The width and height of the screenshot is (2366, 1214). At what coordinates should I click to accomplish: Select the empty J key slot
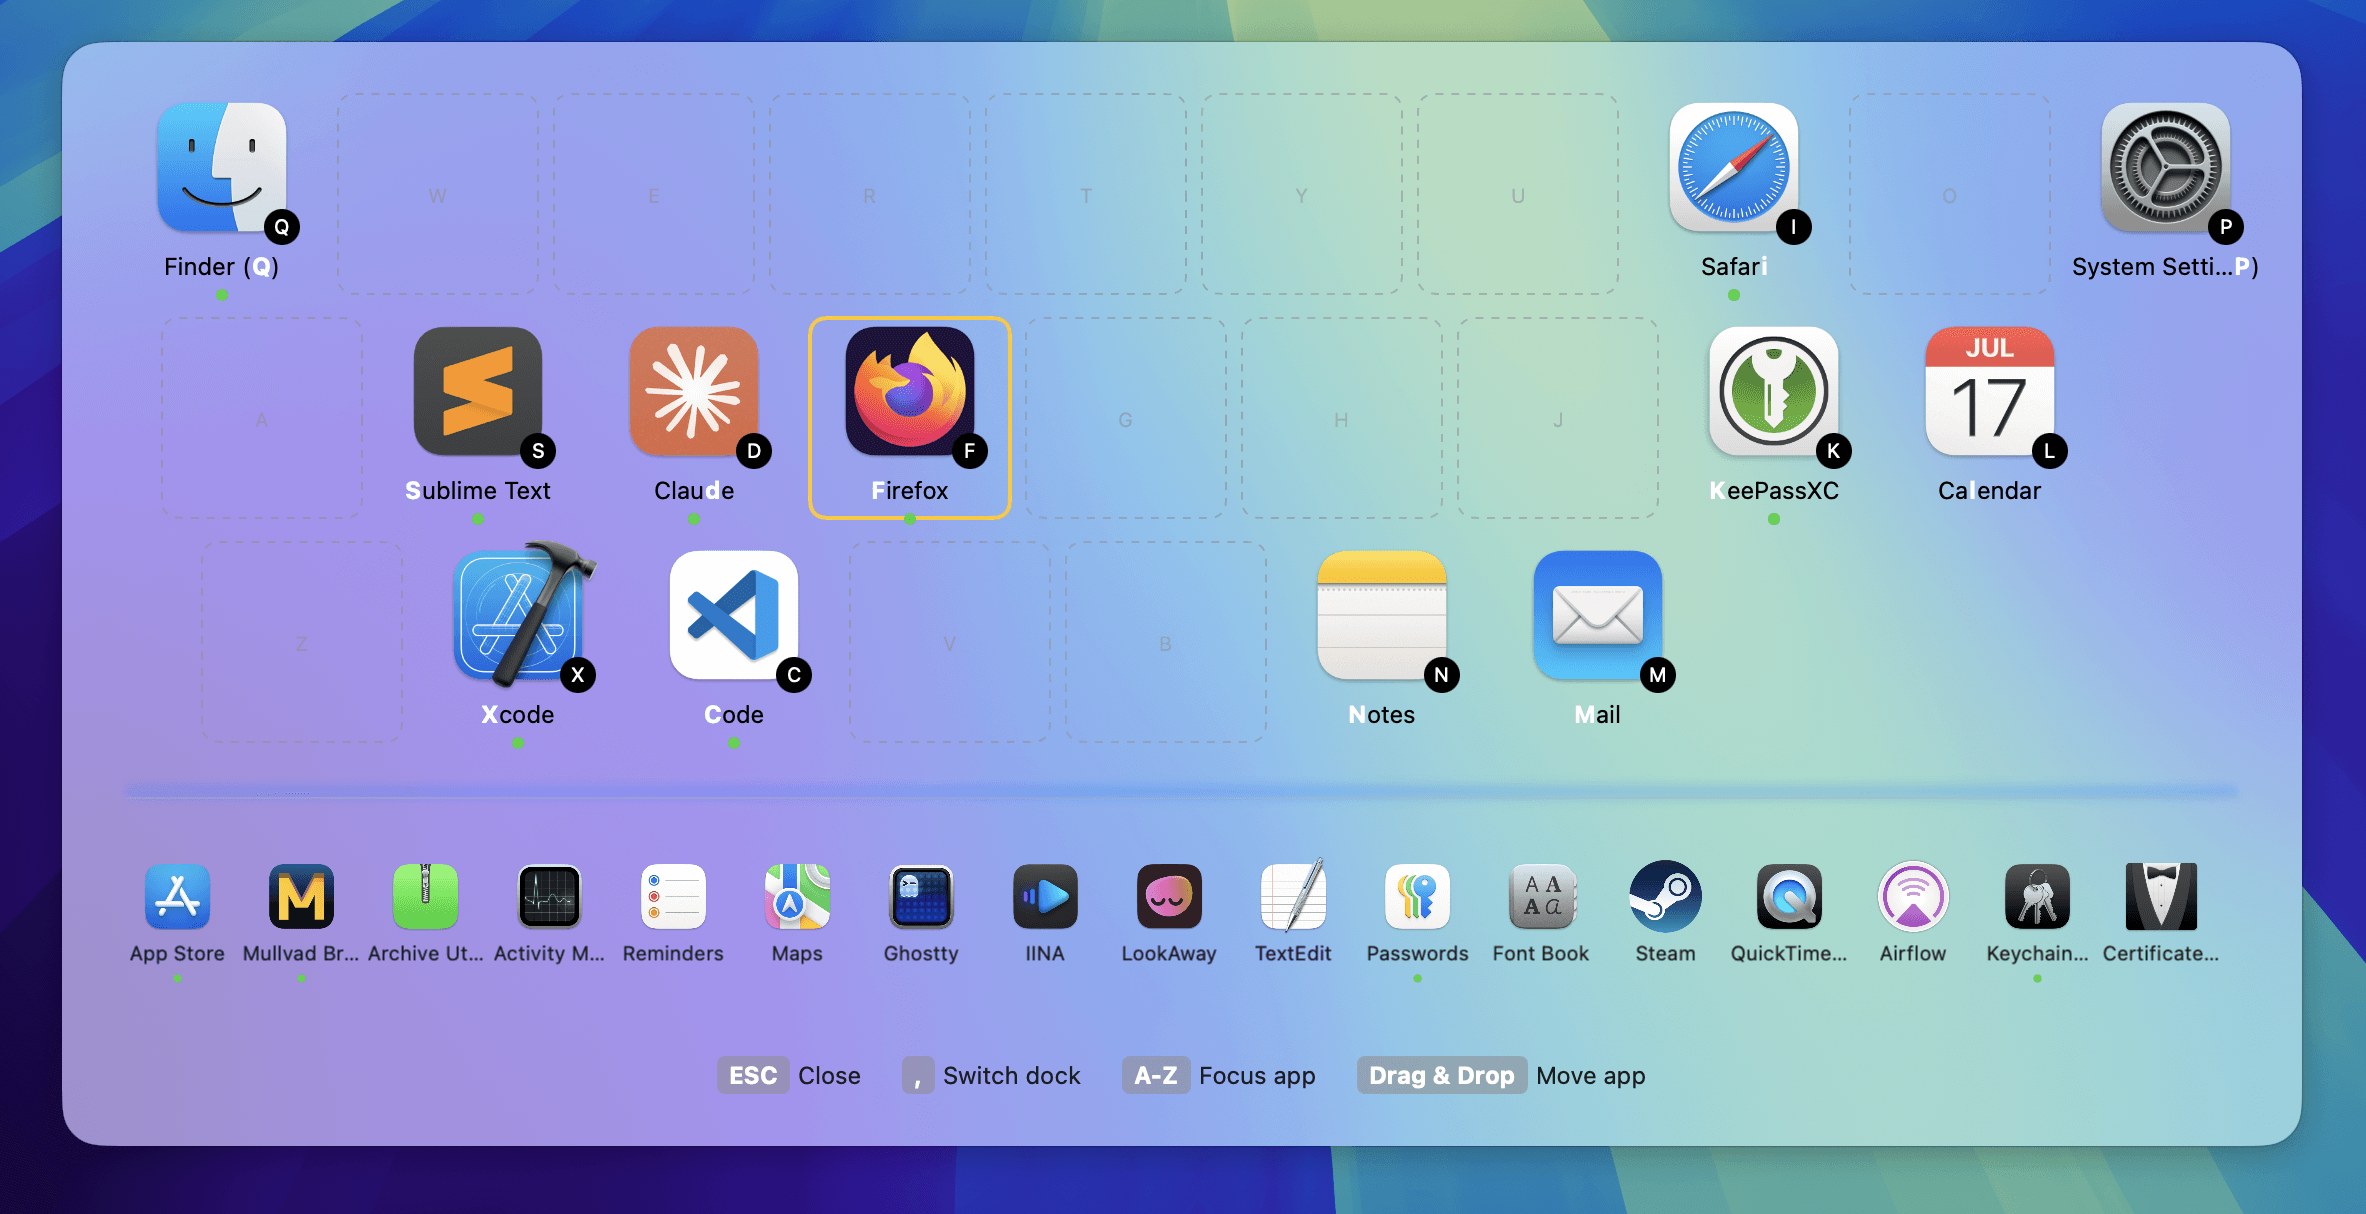click(1558, 418)
